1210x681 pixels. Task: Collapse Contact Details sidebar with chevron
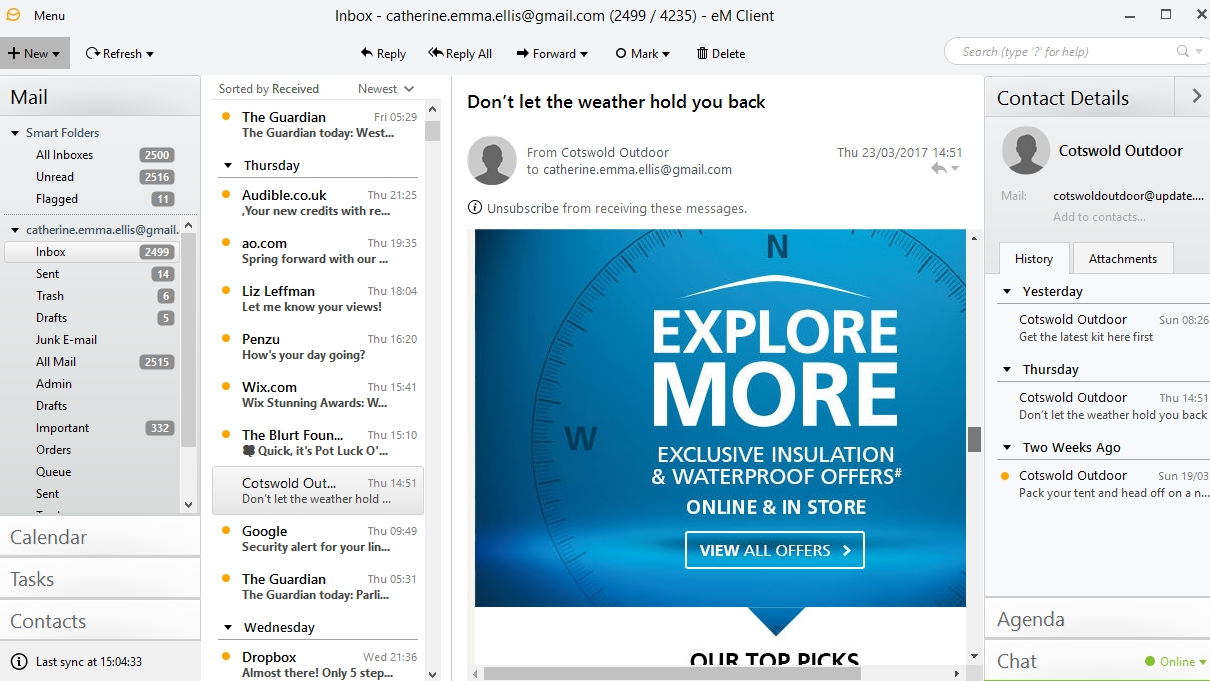[x=1196, y=96]
